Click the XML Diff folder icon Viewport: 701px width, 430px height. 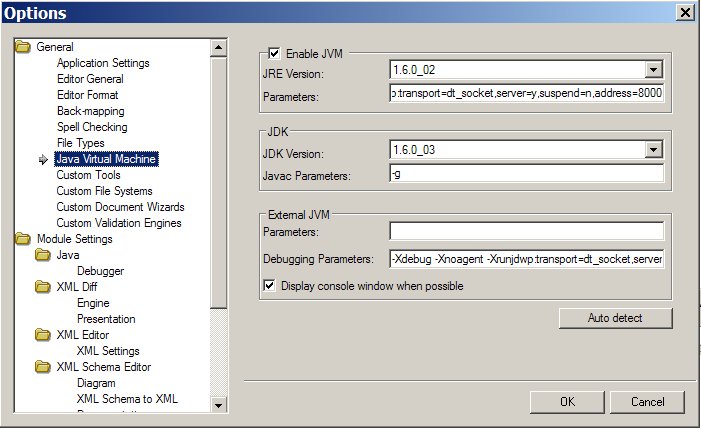43,287
